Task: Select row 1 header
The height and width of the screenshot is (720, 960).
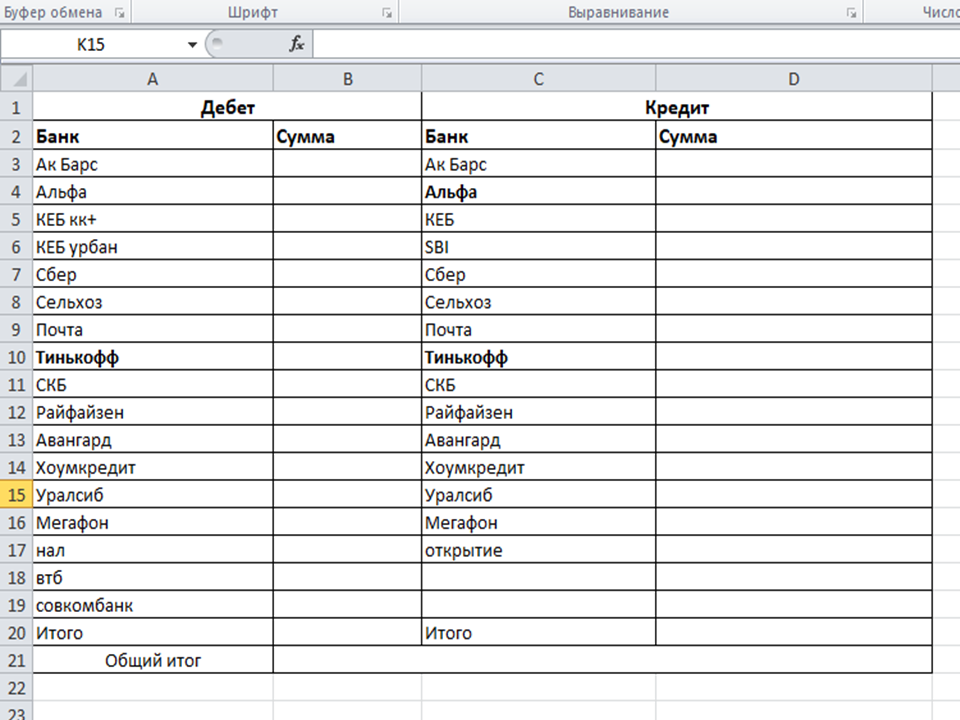Action: 17,108
